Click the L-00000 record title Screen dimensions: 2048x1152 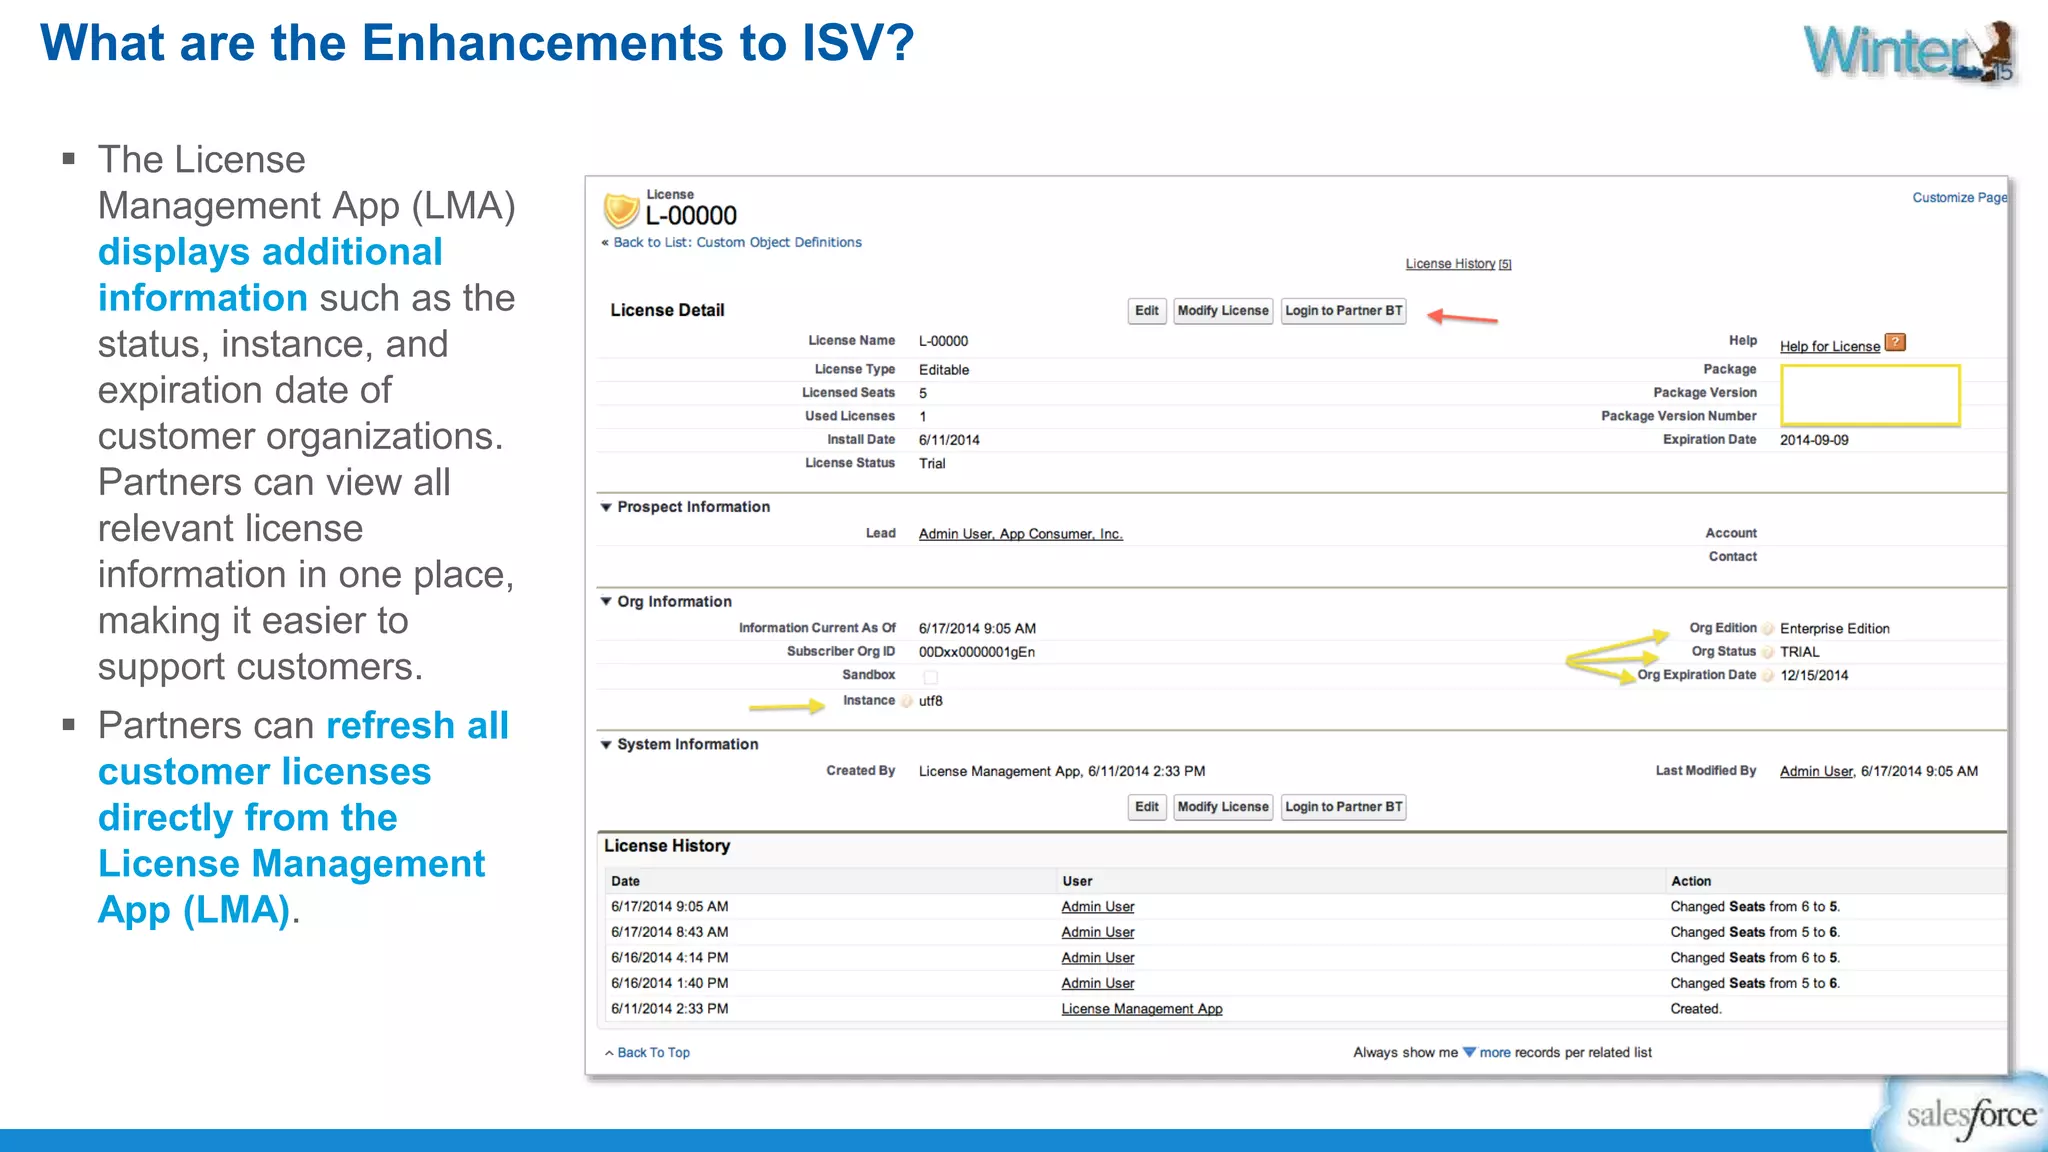pos(691,215)
